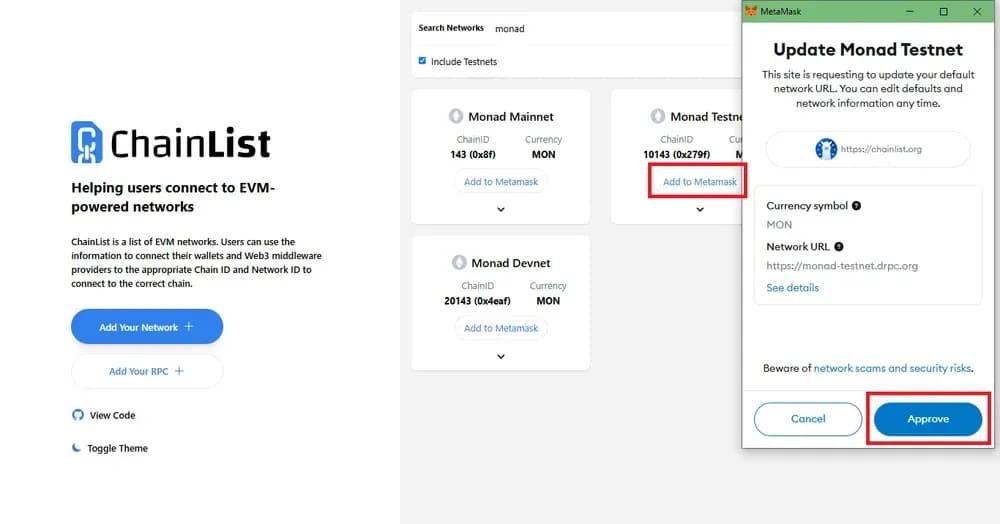Click the MetaMask fox icon in title bar
Screen dimensions: 1000x524
tap(751, 11)
